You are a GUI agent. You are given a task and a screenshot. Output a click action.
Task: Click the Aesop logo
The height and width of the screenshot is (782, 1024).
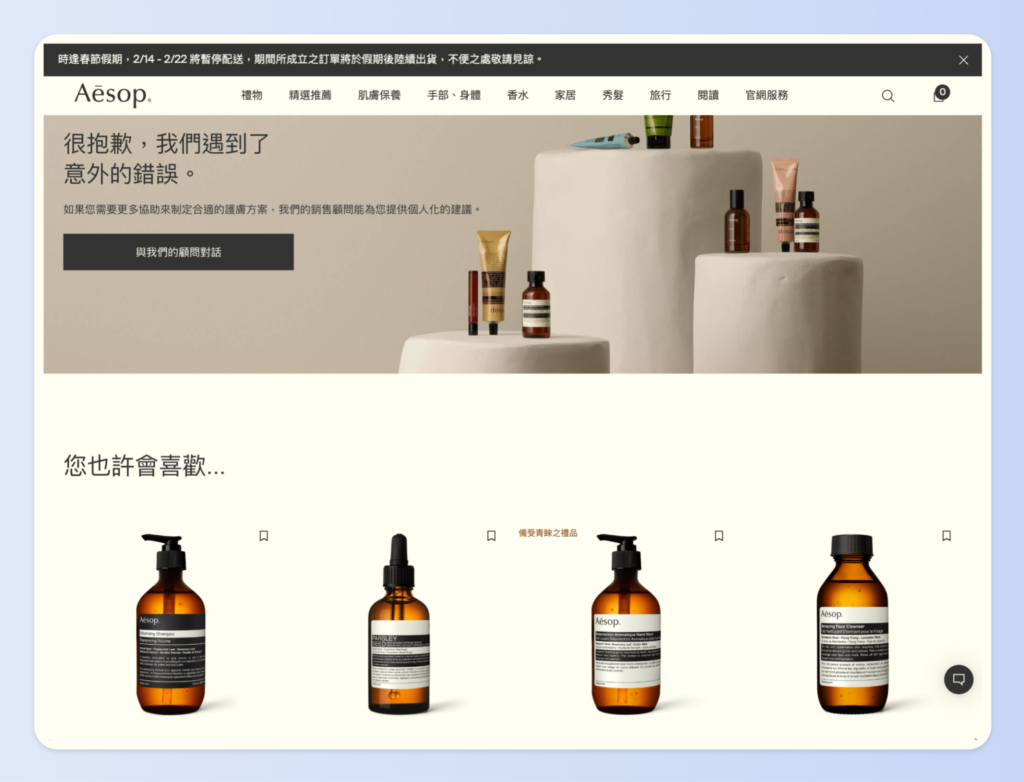tap(112, 95)
